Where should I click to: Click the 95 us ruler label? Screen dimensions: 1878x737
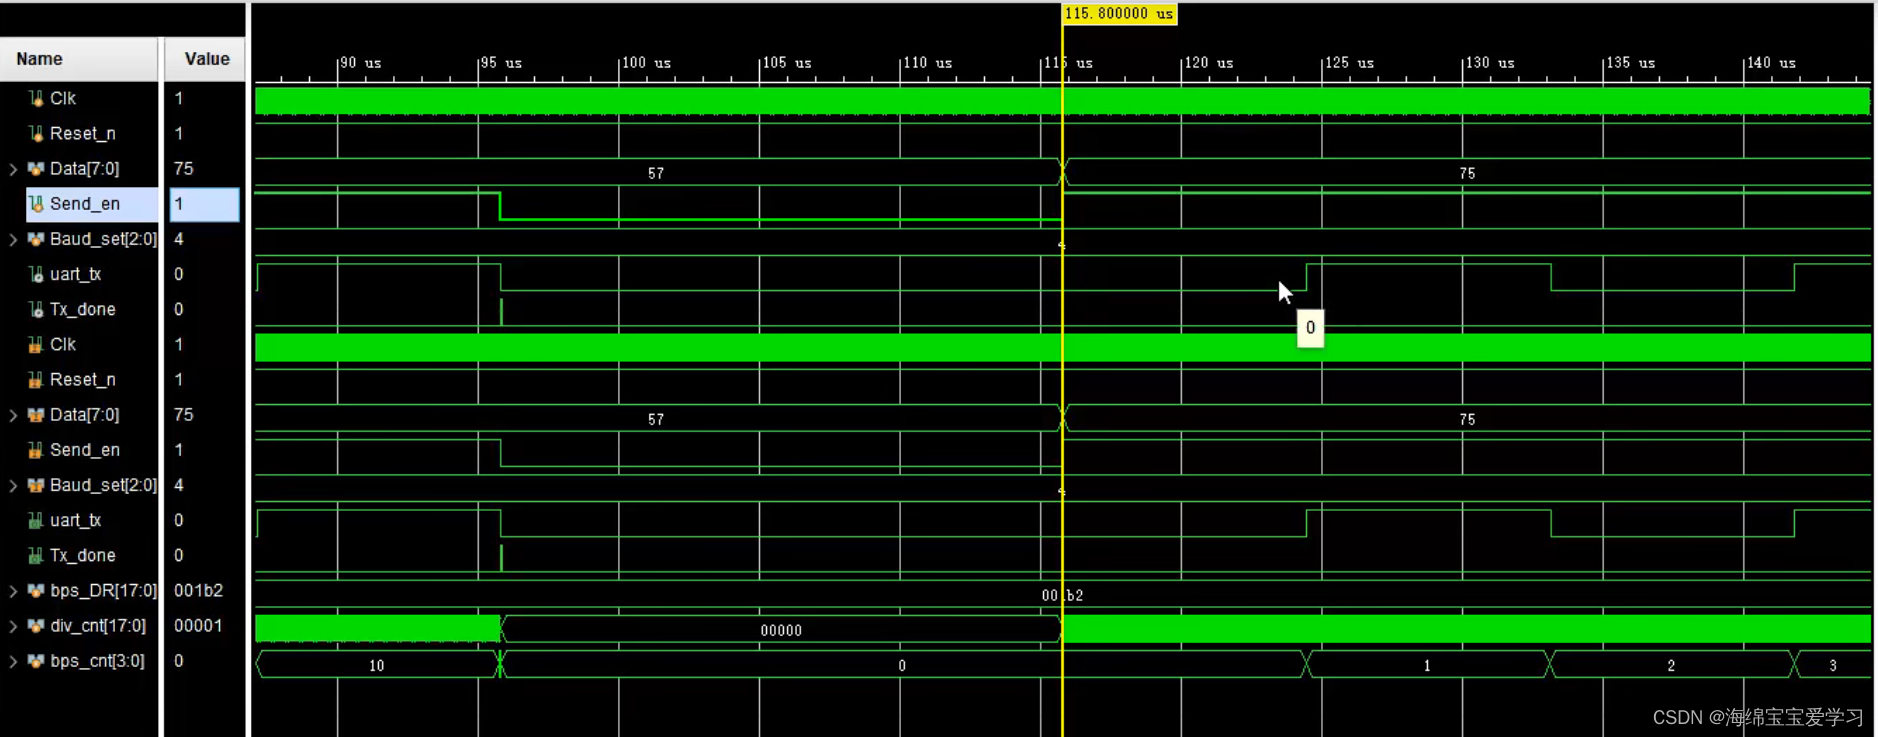501,63
